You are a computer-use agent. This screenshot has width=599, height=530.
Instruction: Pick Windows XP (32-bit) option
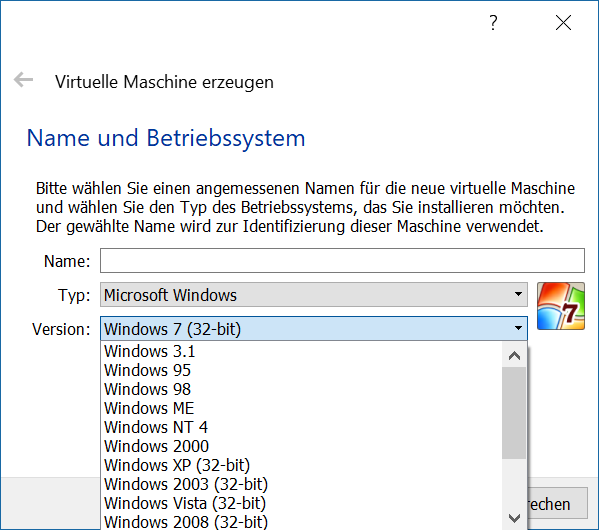(302, 465)
